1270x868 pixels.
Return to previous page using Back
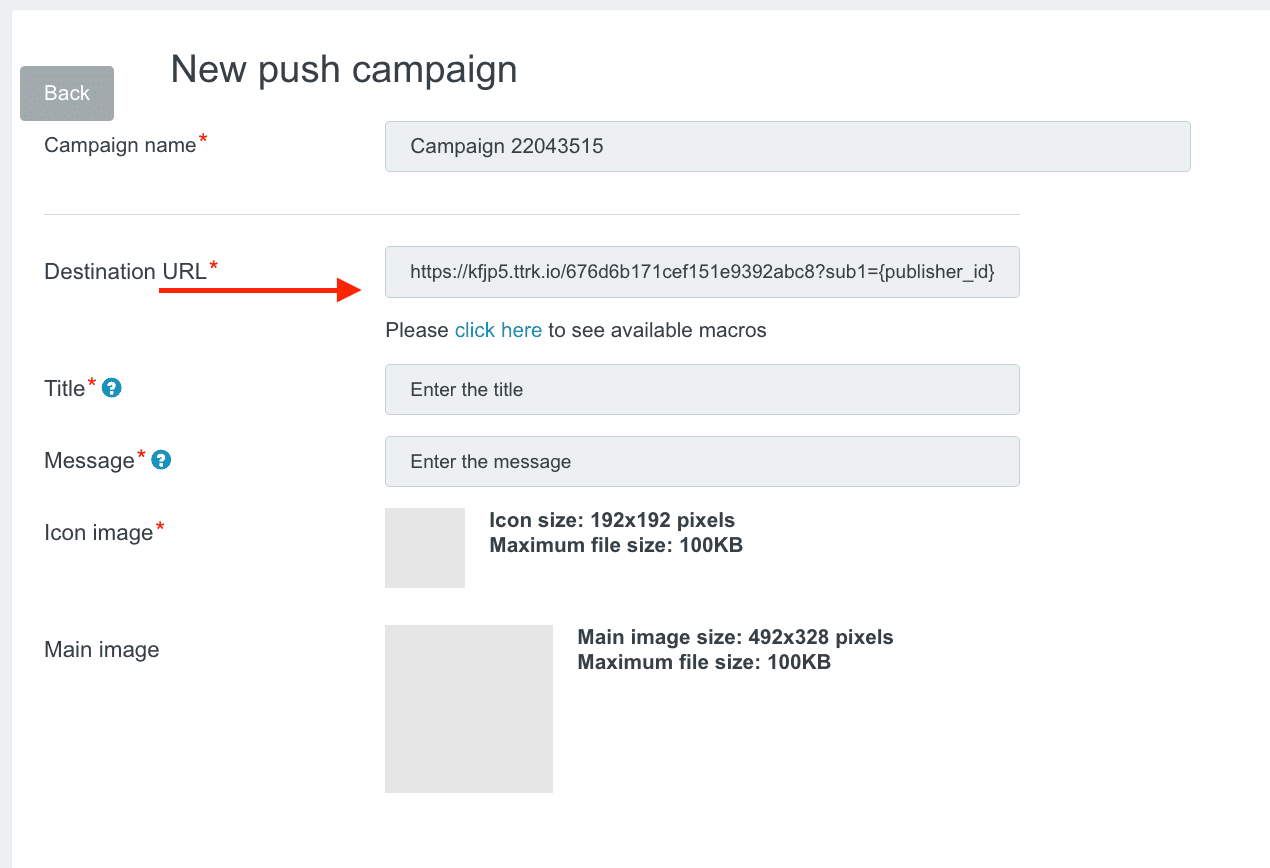[66, 93]
